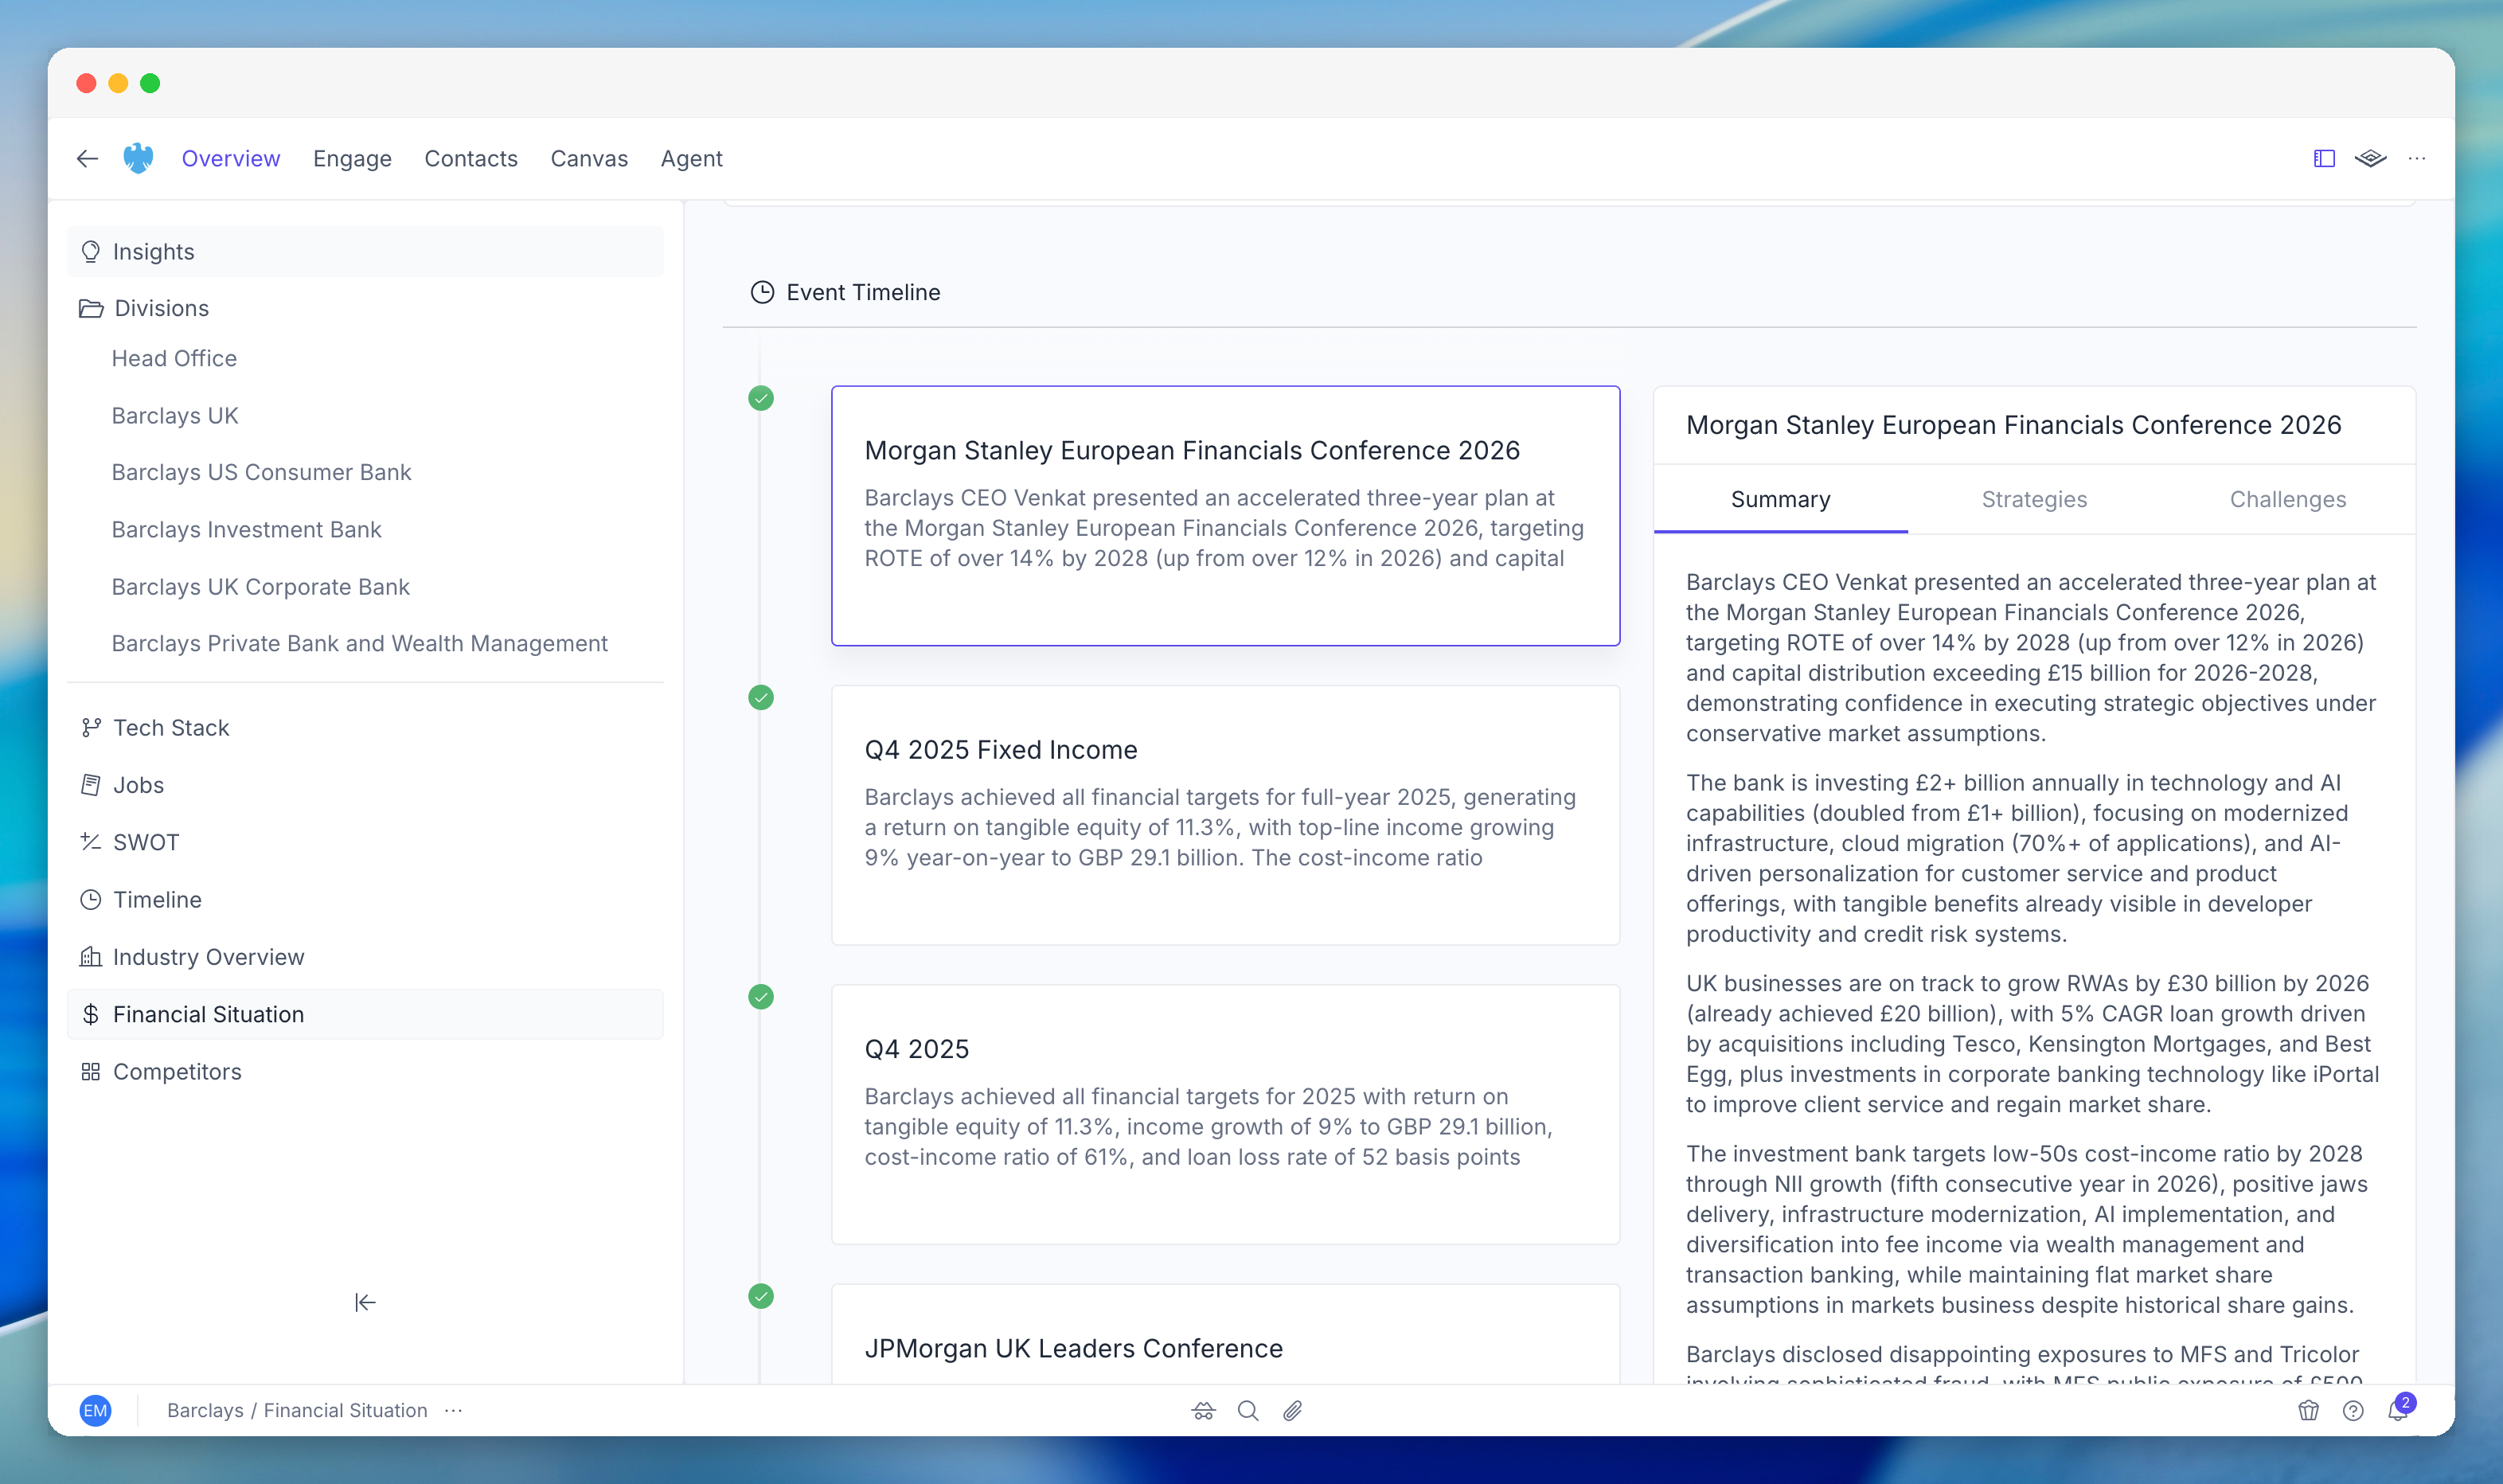Select Barclays Investment Bank division
Screen dimensions: 2503x1484
click(x=246, y=529)
